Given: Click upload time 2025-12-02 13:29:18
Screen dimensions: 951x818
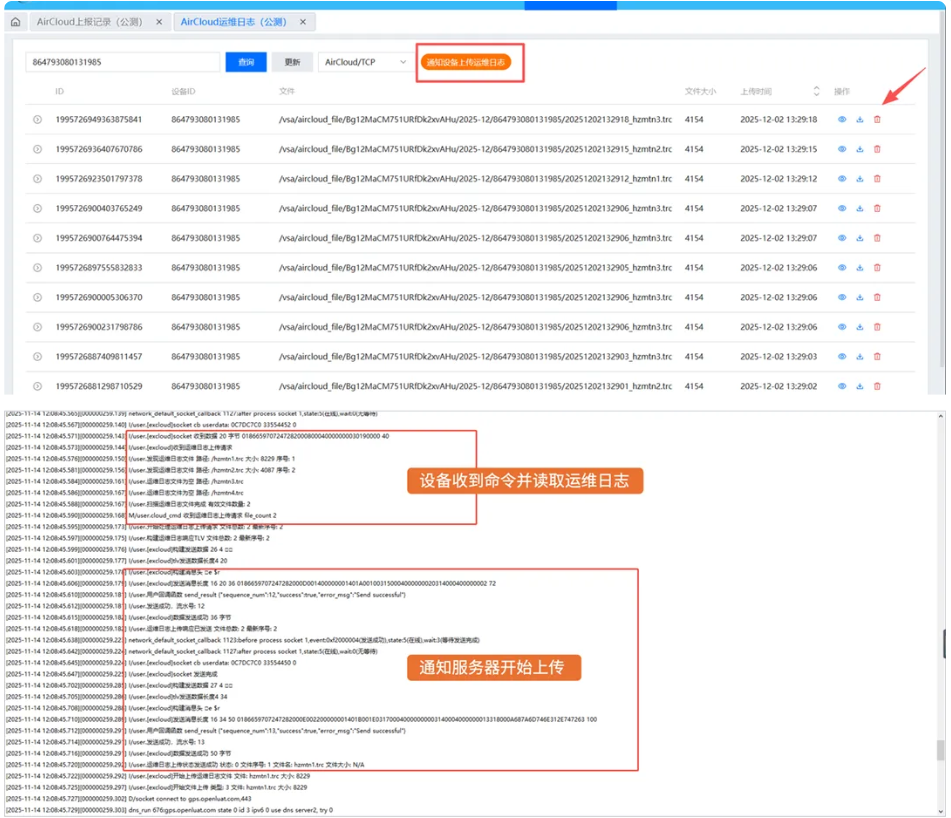Looking at the screenshot, I should (x=778, y=119).
